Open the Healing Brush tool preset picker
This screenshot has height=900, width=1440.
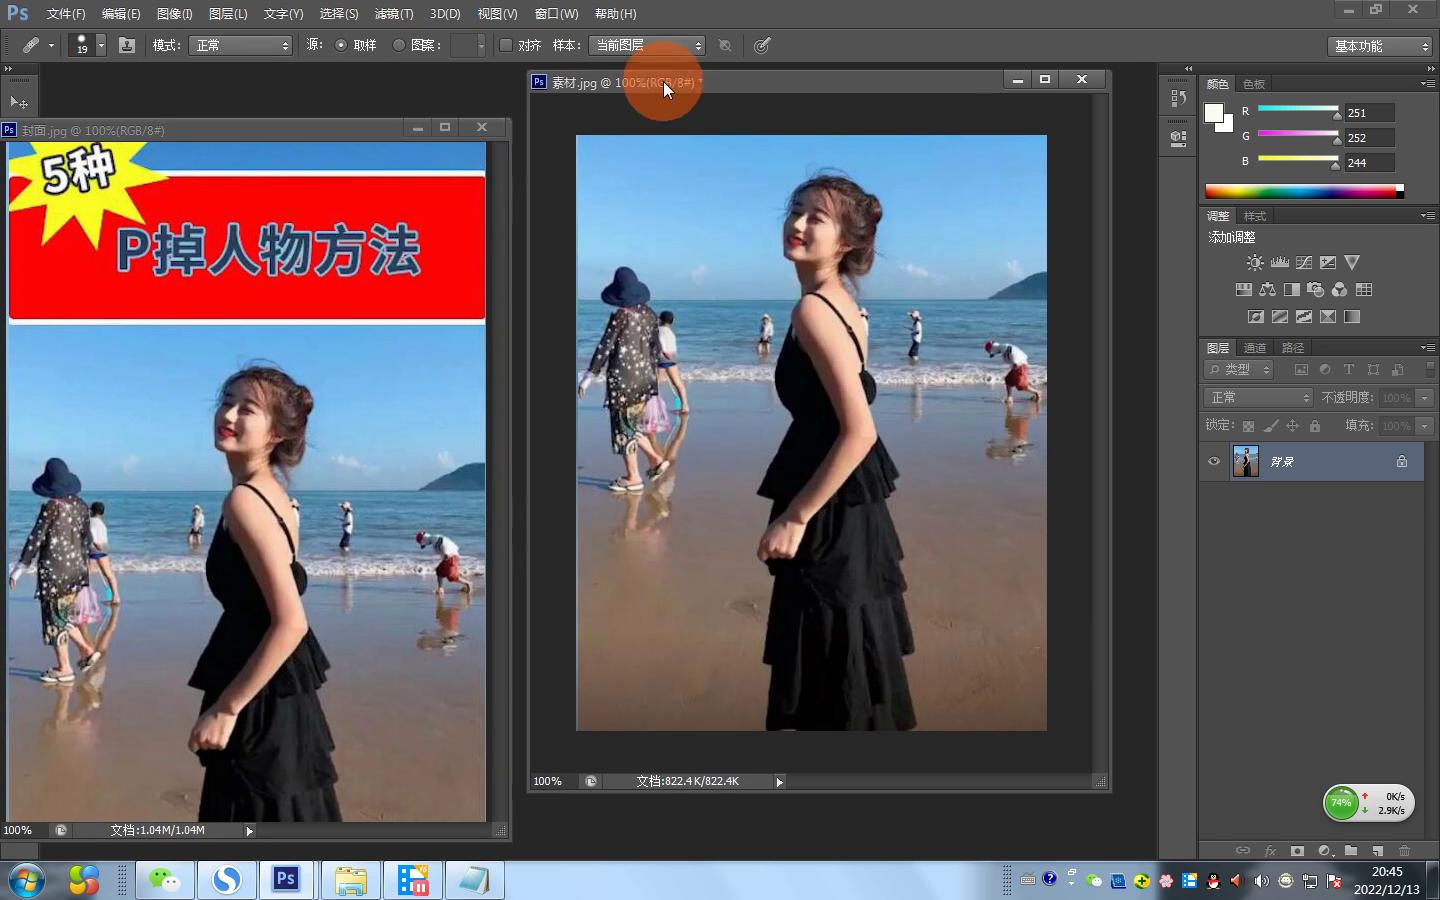pos(38,45)
